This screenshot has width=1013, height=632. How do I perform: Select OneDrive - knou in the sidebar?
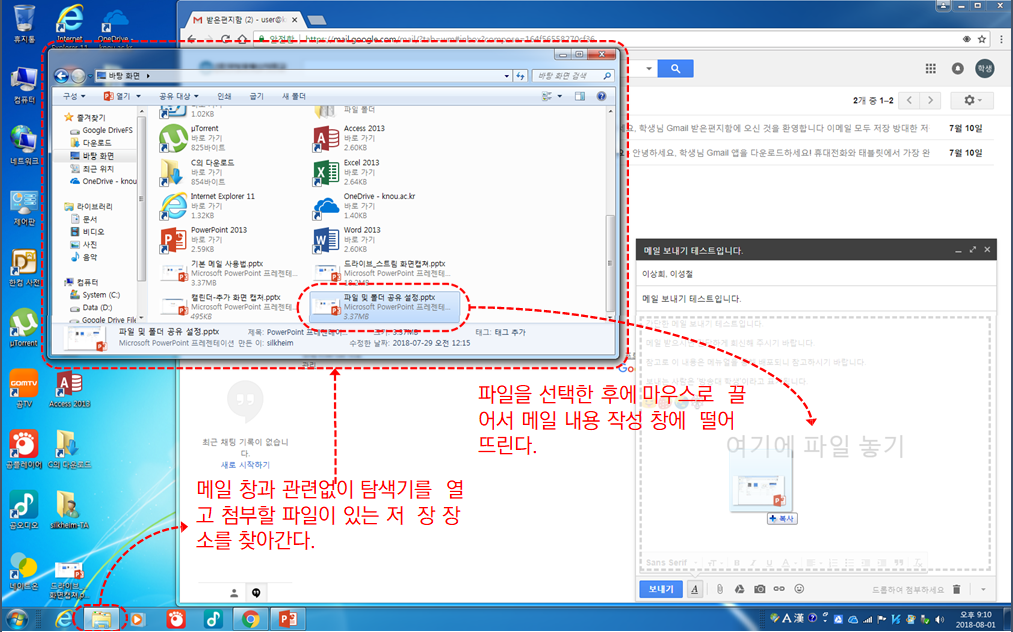[103, 182]
